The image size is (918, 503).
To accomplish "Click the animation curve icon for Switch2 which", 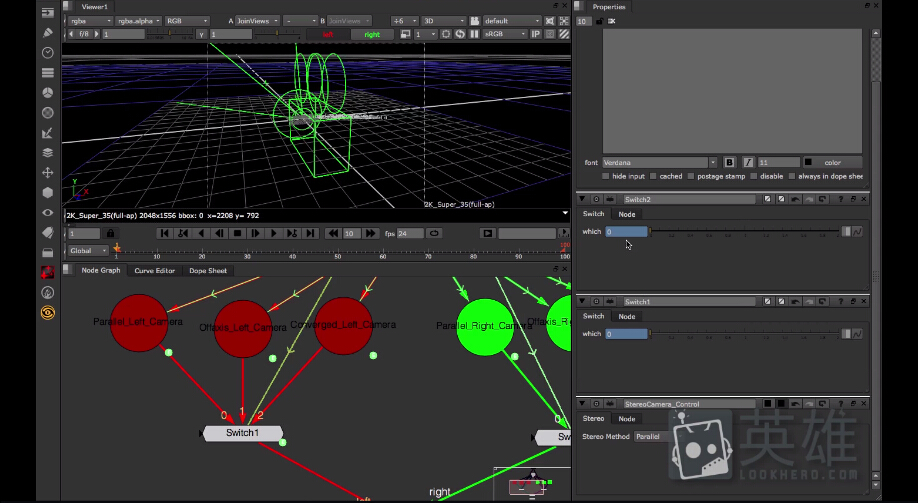I will pyautogui.click(x=858, y=232).
